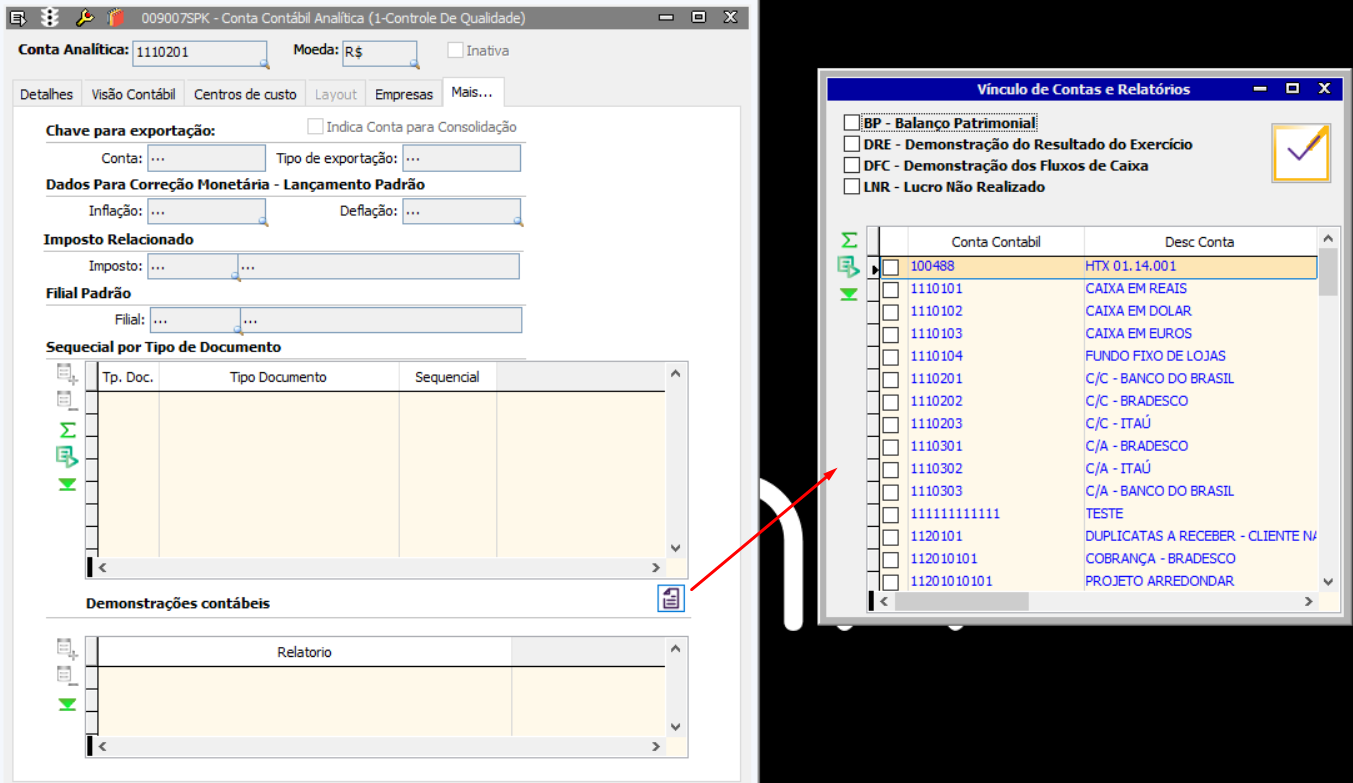Click the Conta export key input field
Image resolution: width=1353 pixels, height=783 pixels.
point(207,158)
